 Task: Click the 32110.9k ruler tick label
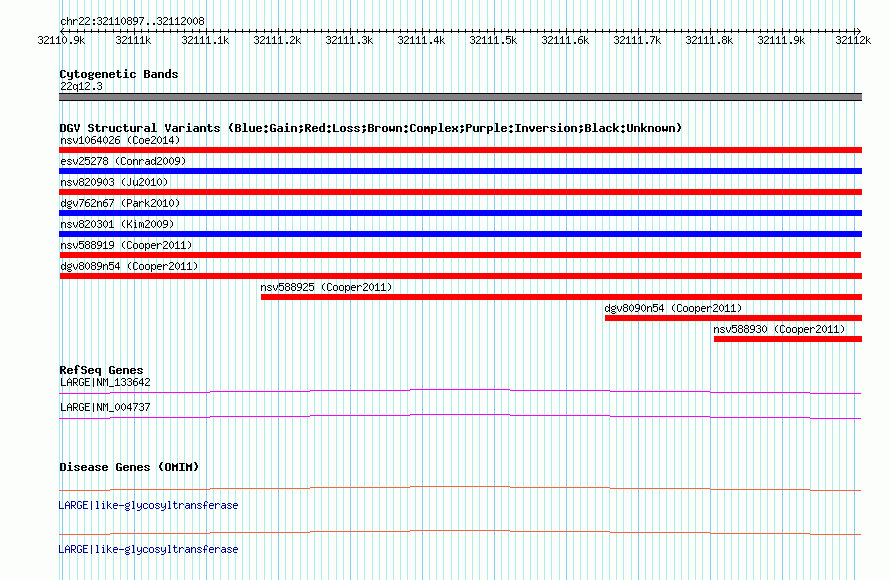(x=61, y=40)
